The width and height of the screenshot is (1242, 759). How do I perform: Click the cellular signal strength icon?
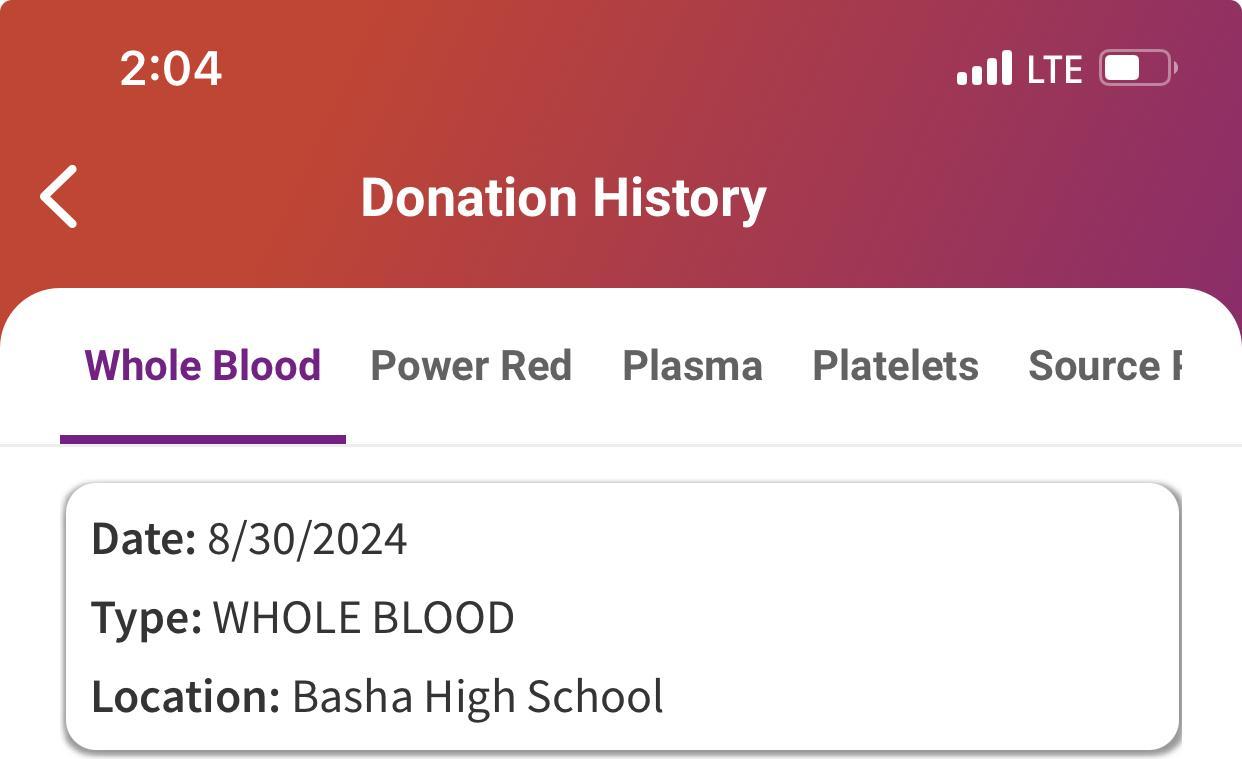[984, 69]
